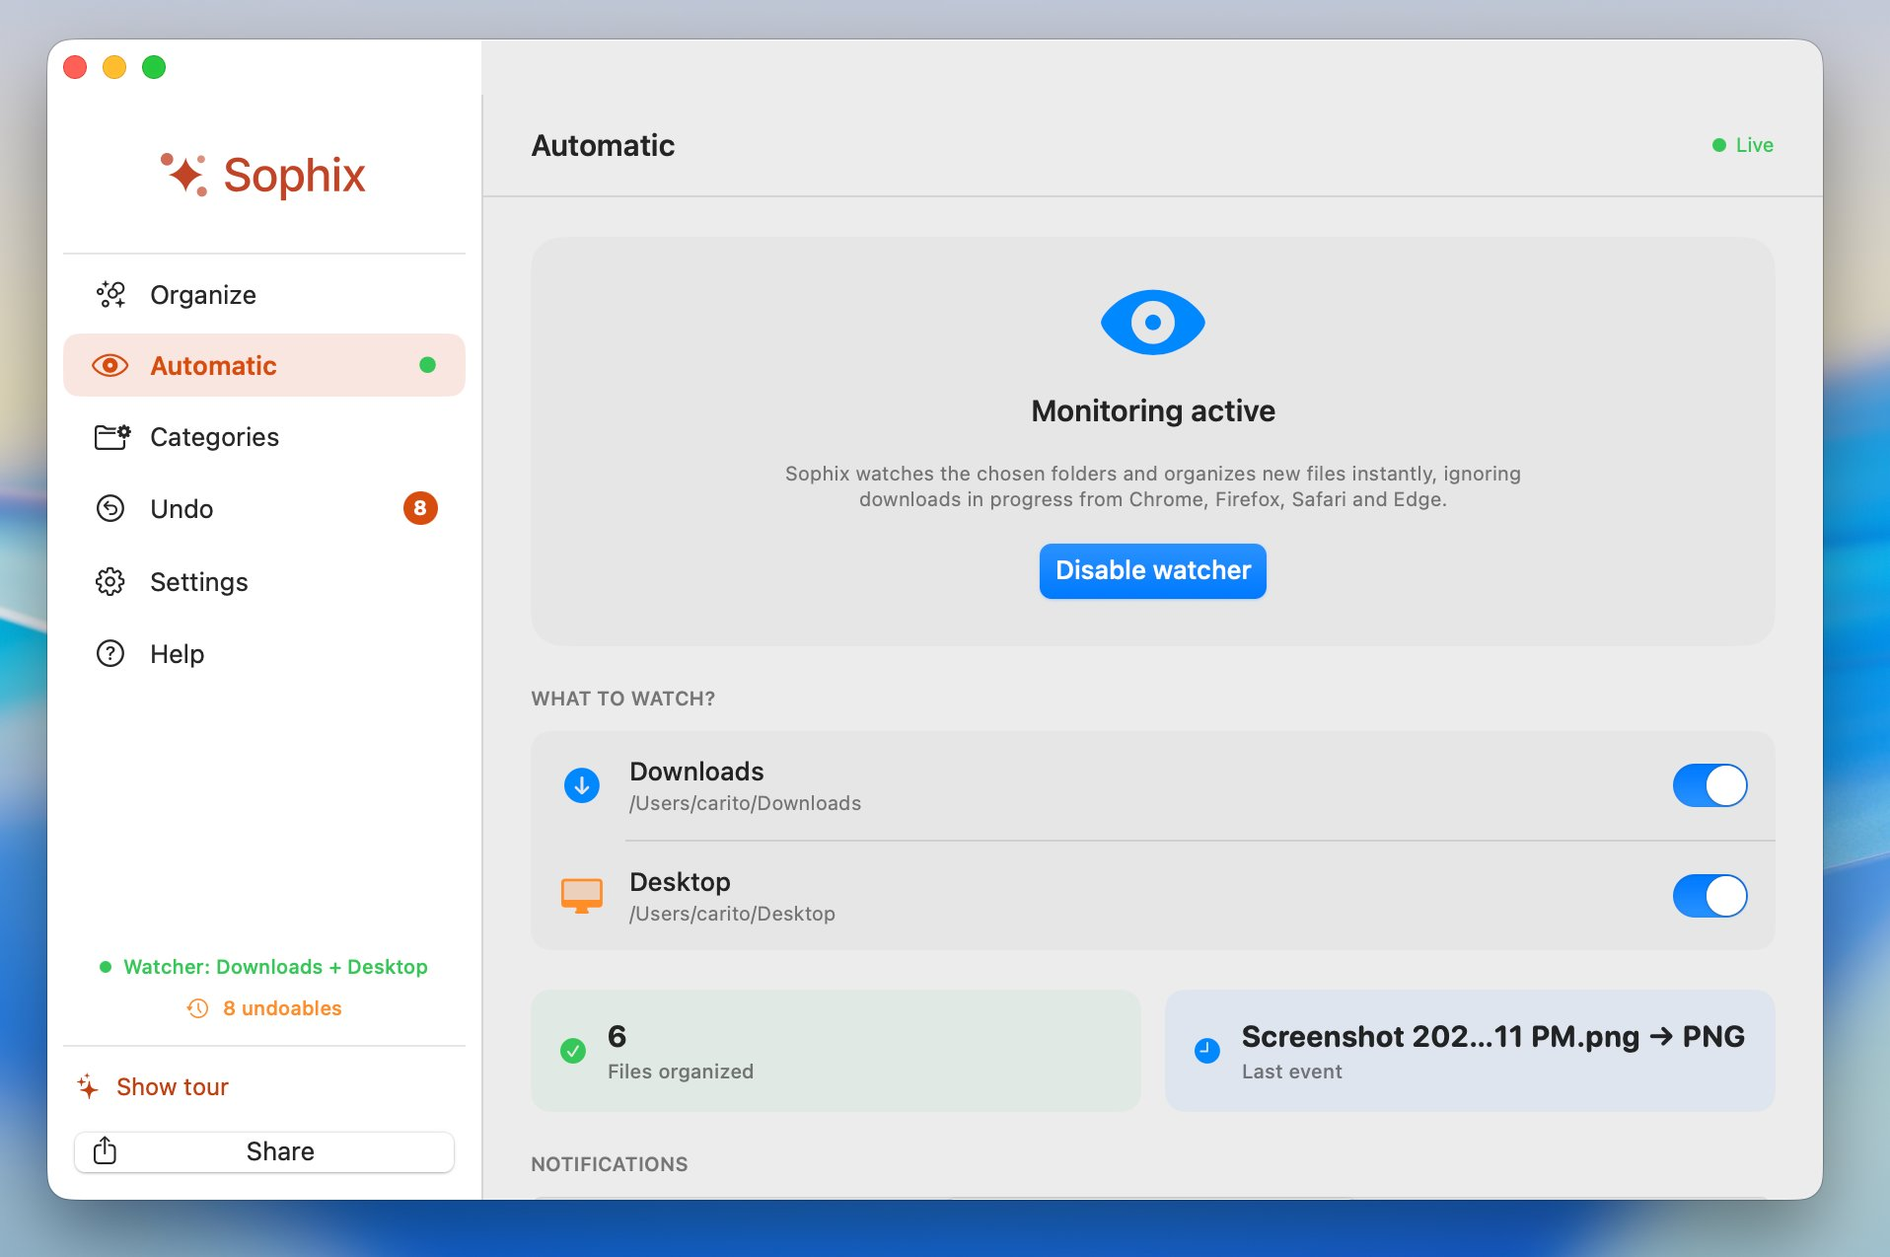Click the Last event card
The height and width of the screenshot is (1257, 1890).
click(1470, 1051)
